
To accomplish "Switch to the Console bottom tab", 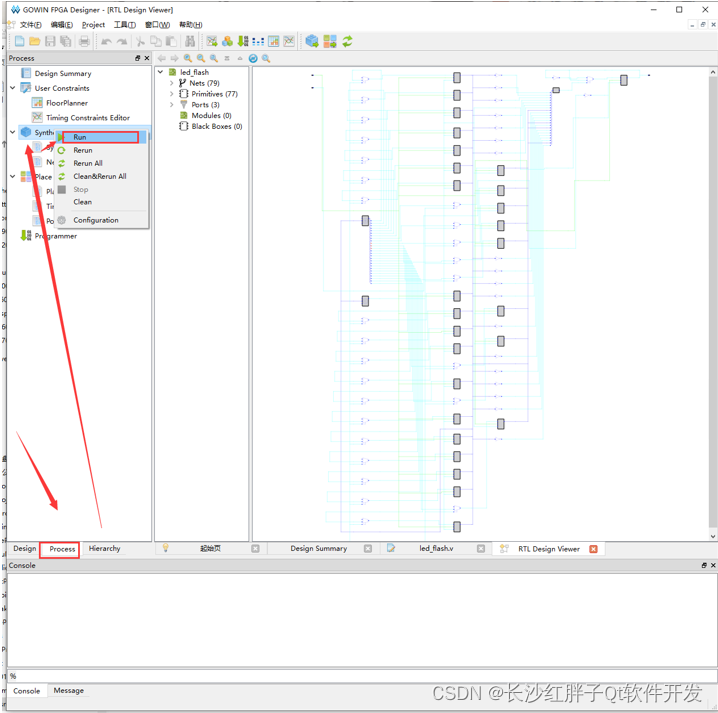I will click(x=26, y=691).
